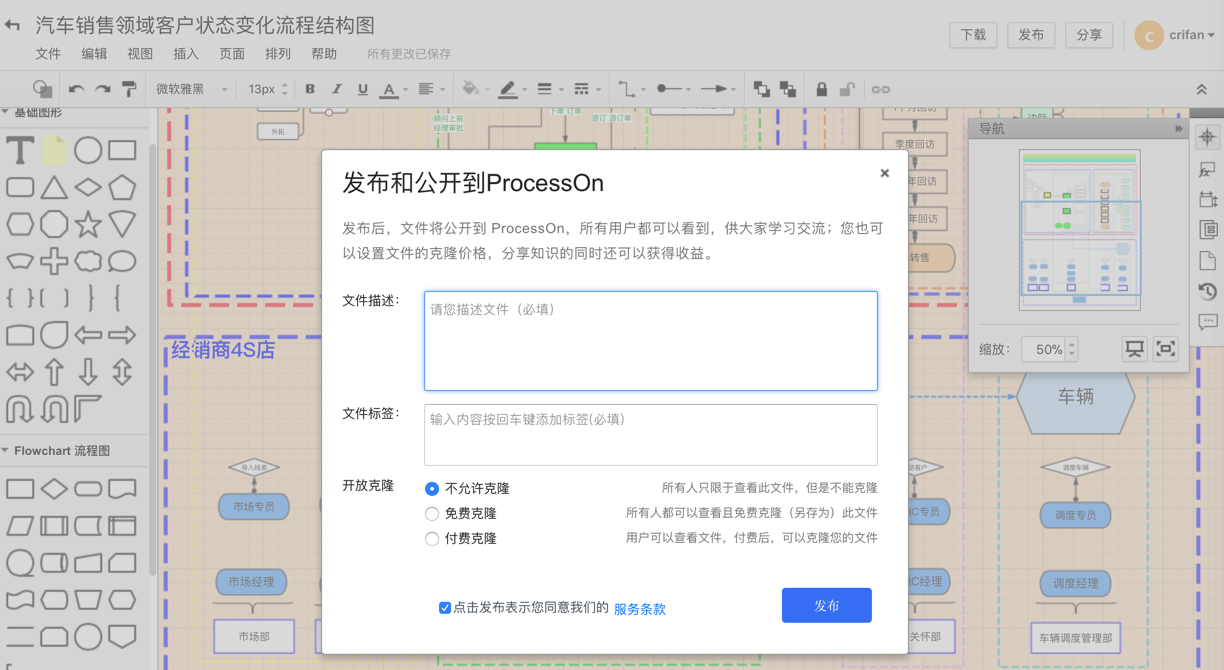Screen dimensions: 1224x670
Task: Toggle bold text formatting
Action: (310, 90)
